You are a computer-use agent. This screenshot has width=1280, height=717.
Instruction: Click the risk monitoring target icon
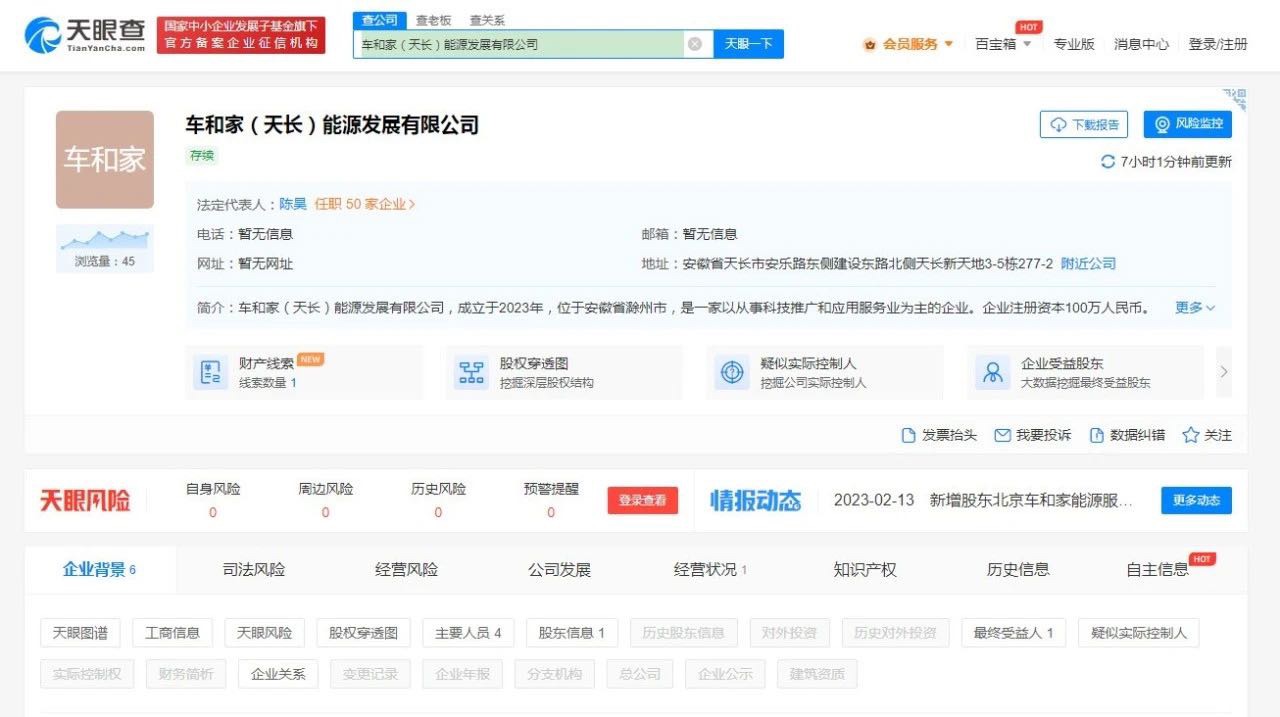pos(1162,124)
